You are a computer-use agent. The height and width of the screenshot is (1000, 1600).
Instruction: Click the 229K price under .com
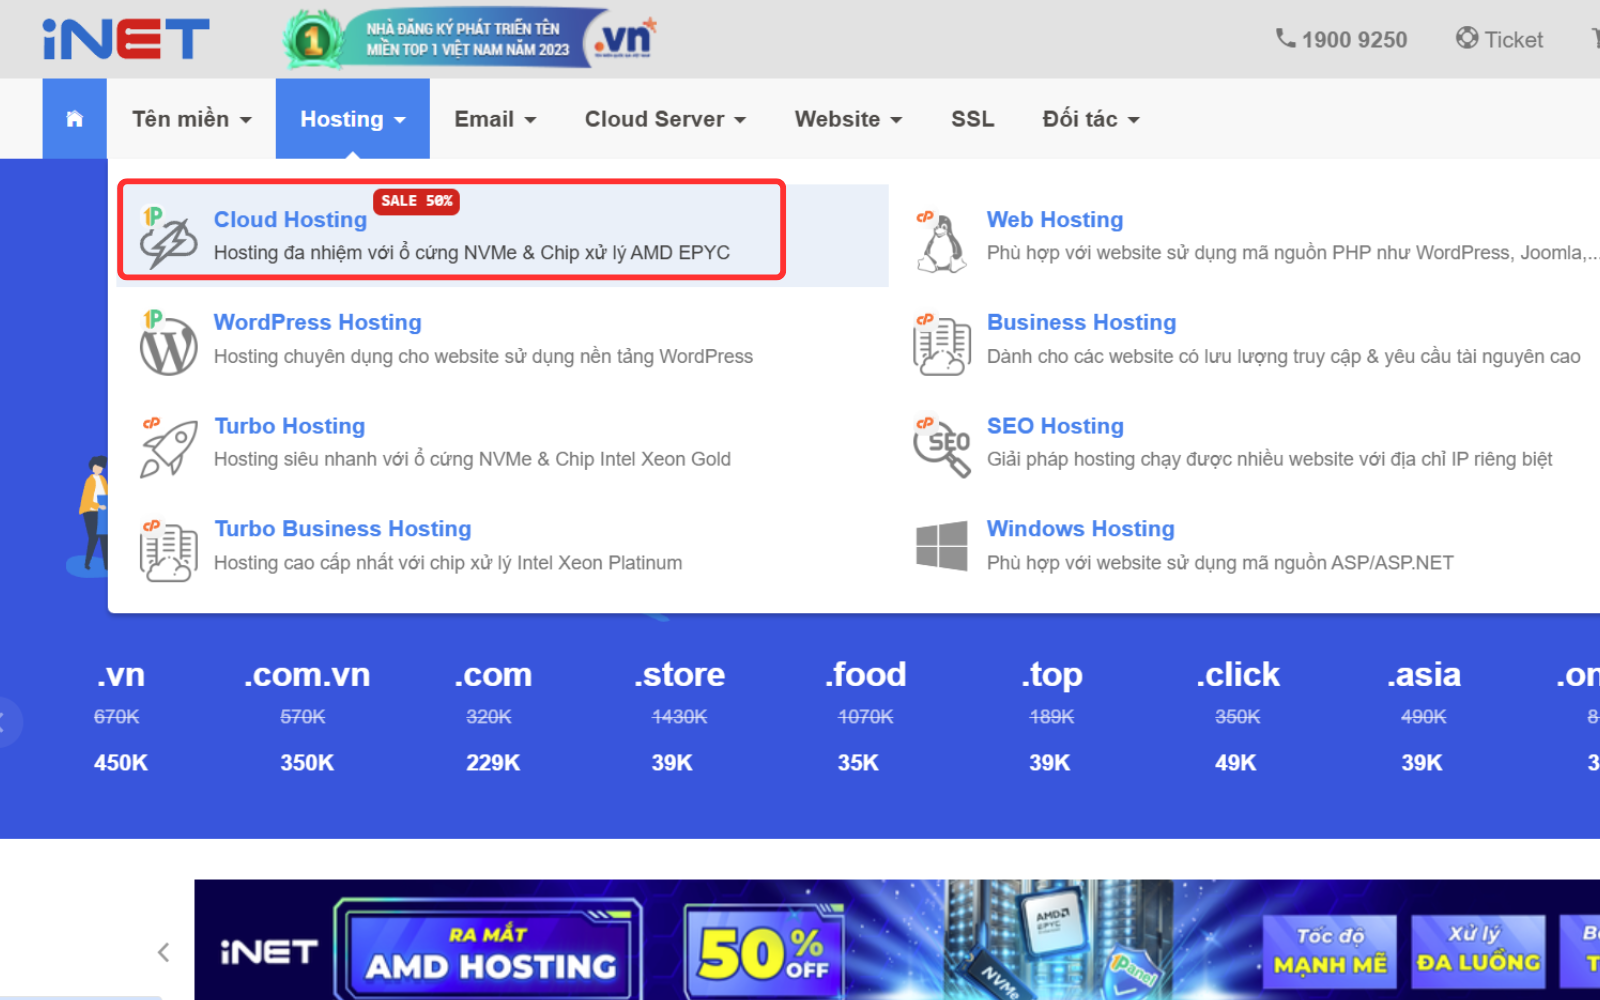(493, 763)
